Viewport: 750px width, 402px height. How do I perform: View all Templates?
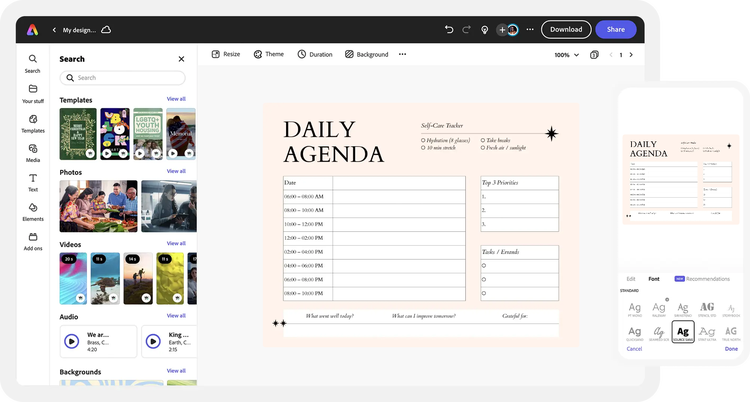[x=176, y=99]
